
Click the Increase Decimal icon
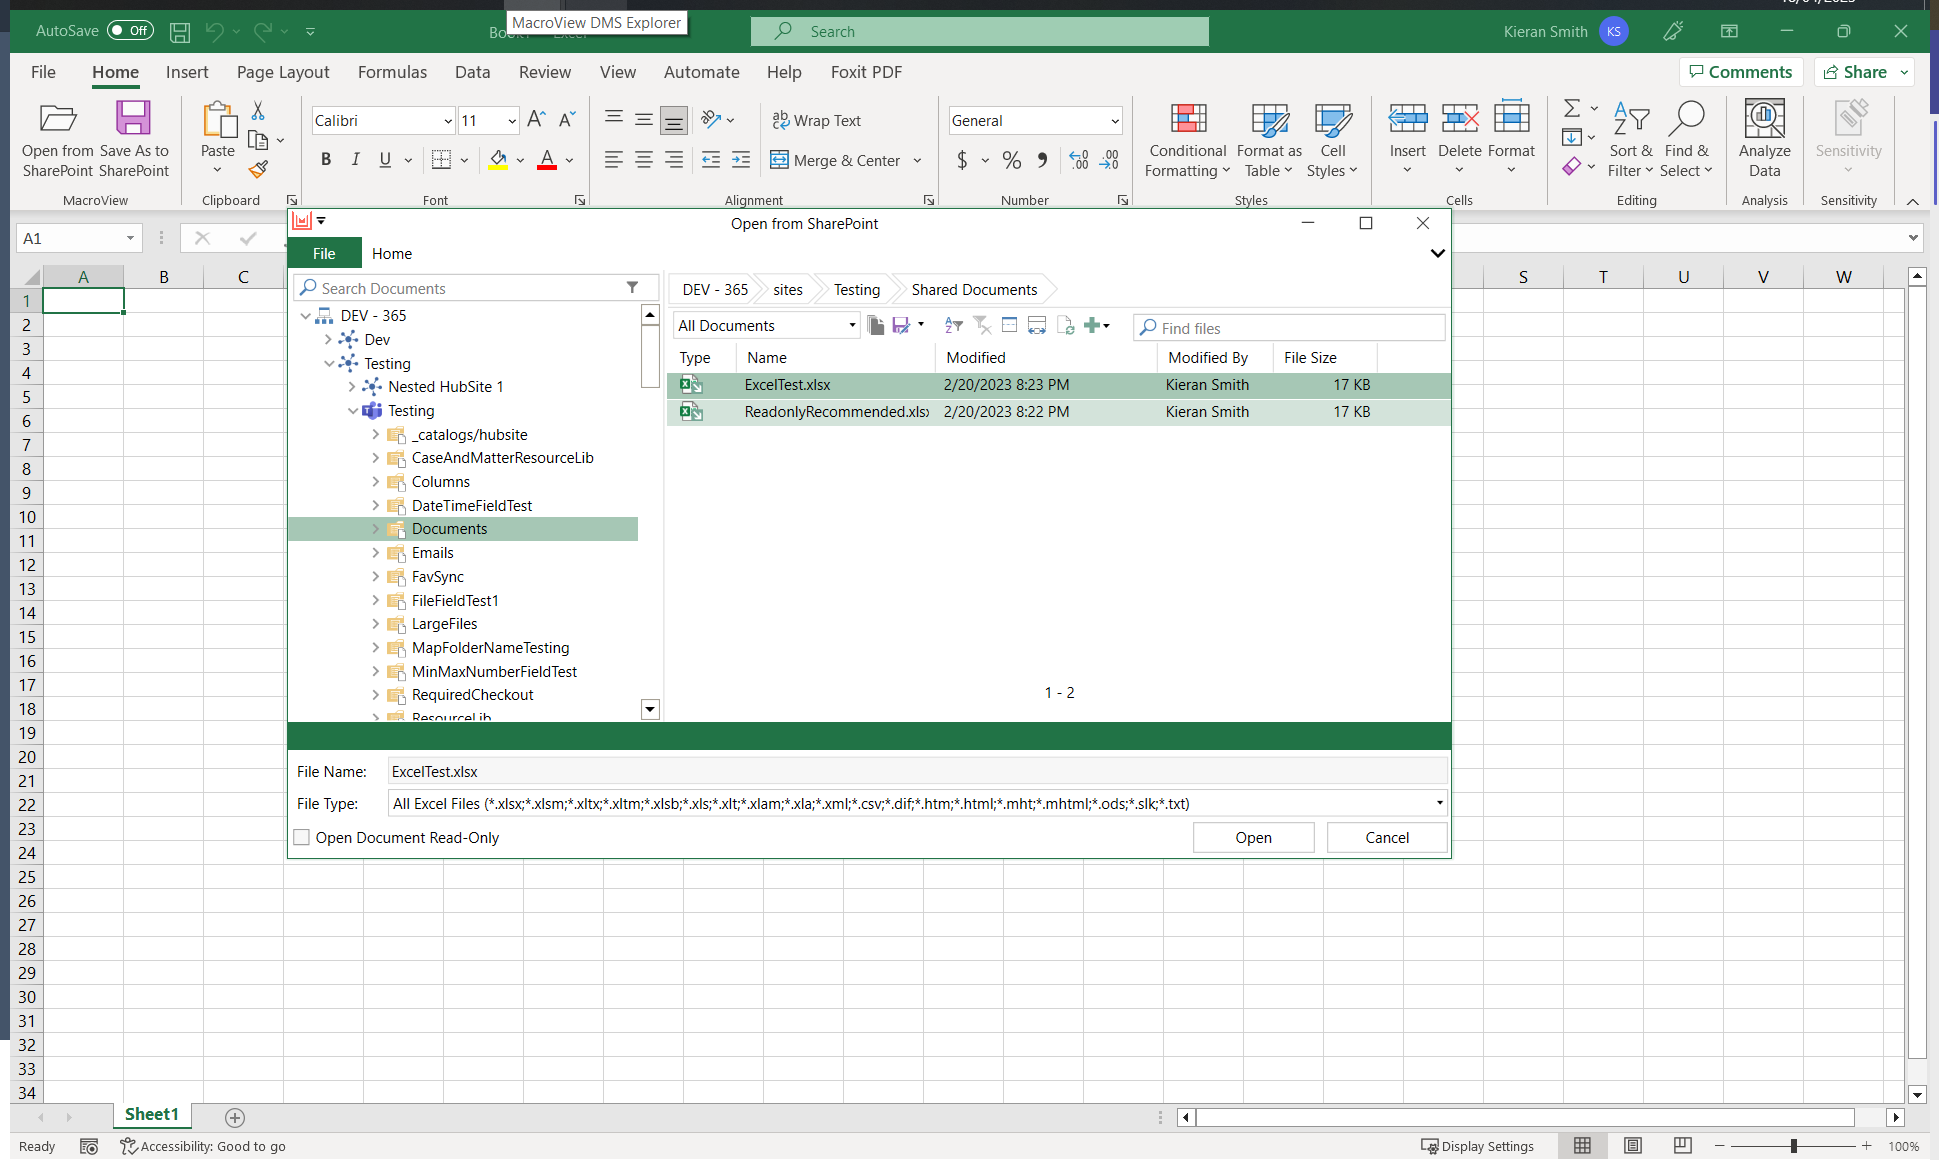point(1079,160)
